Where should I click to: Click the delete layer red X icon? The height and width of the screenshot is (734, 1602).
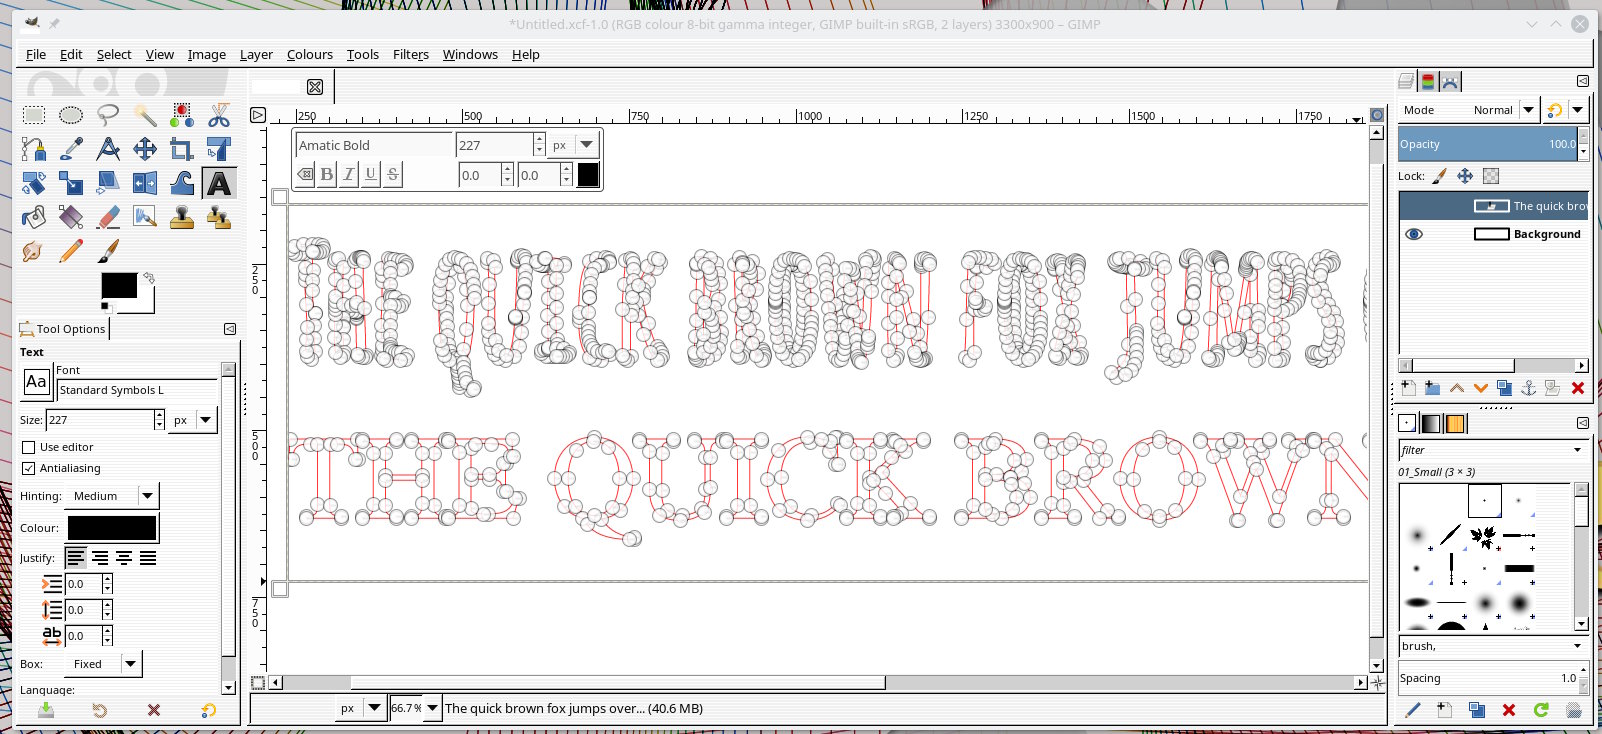click(1578, 388)
